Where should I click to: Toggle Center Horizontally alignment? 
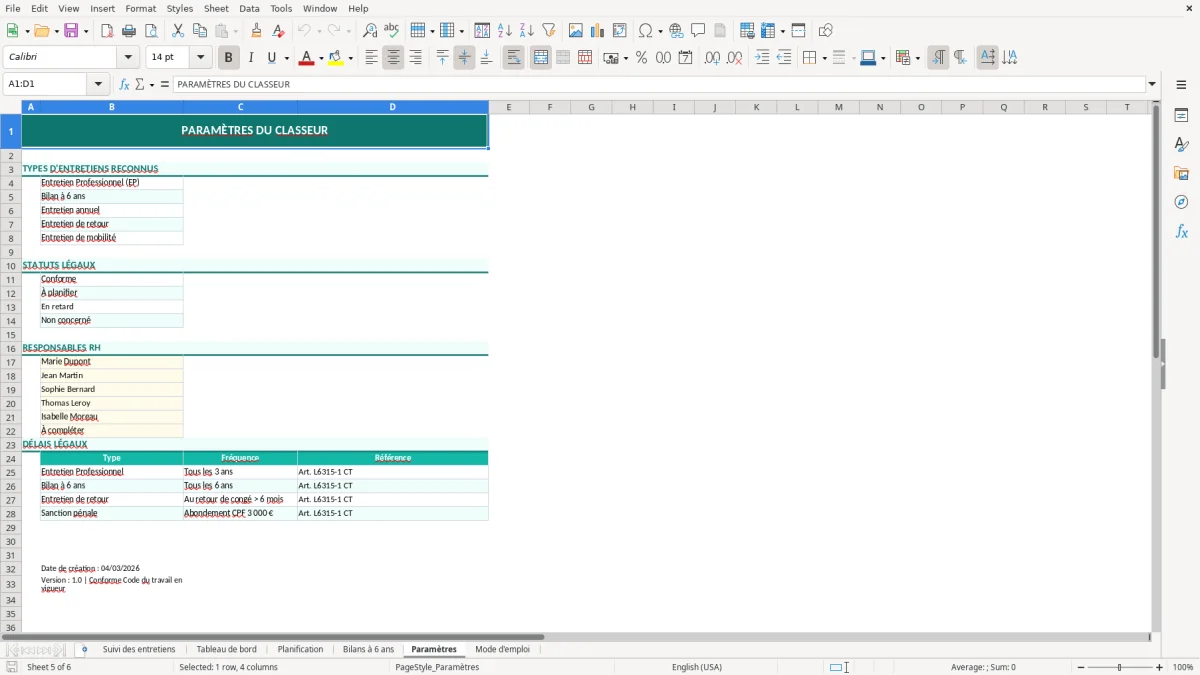tap(393, 58)
